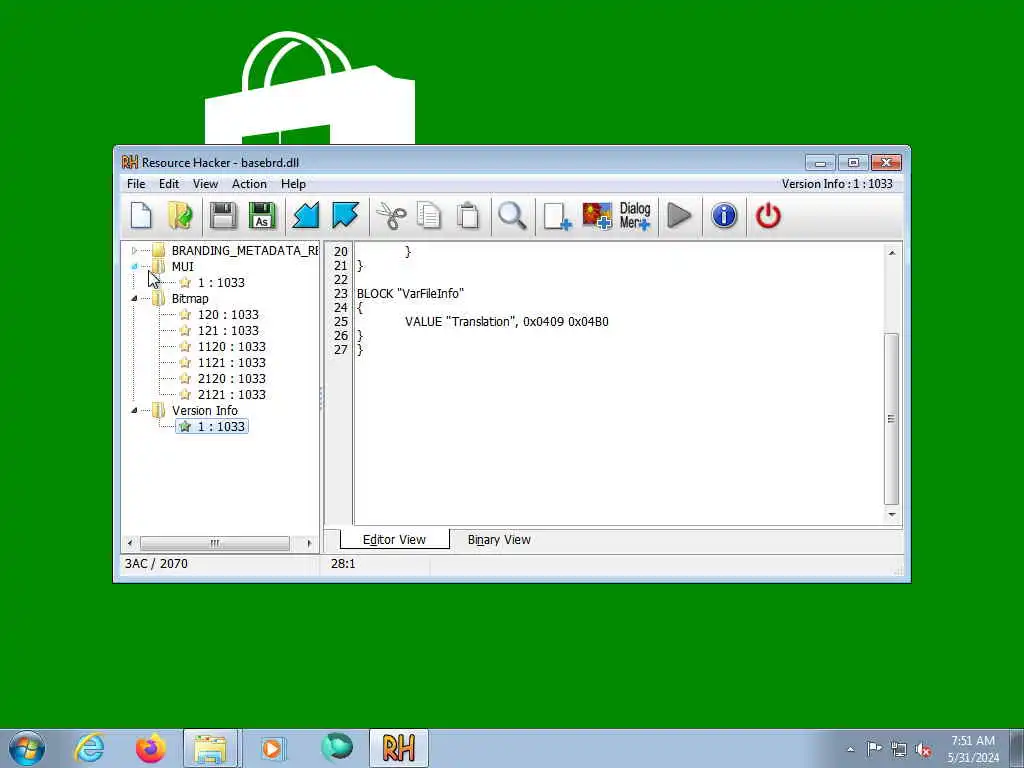Screen dimensions: 1024x768
Task: Click the editor vertical scrollbar thumb
Action: (891, 419)
